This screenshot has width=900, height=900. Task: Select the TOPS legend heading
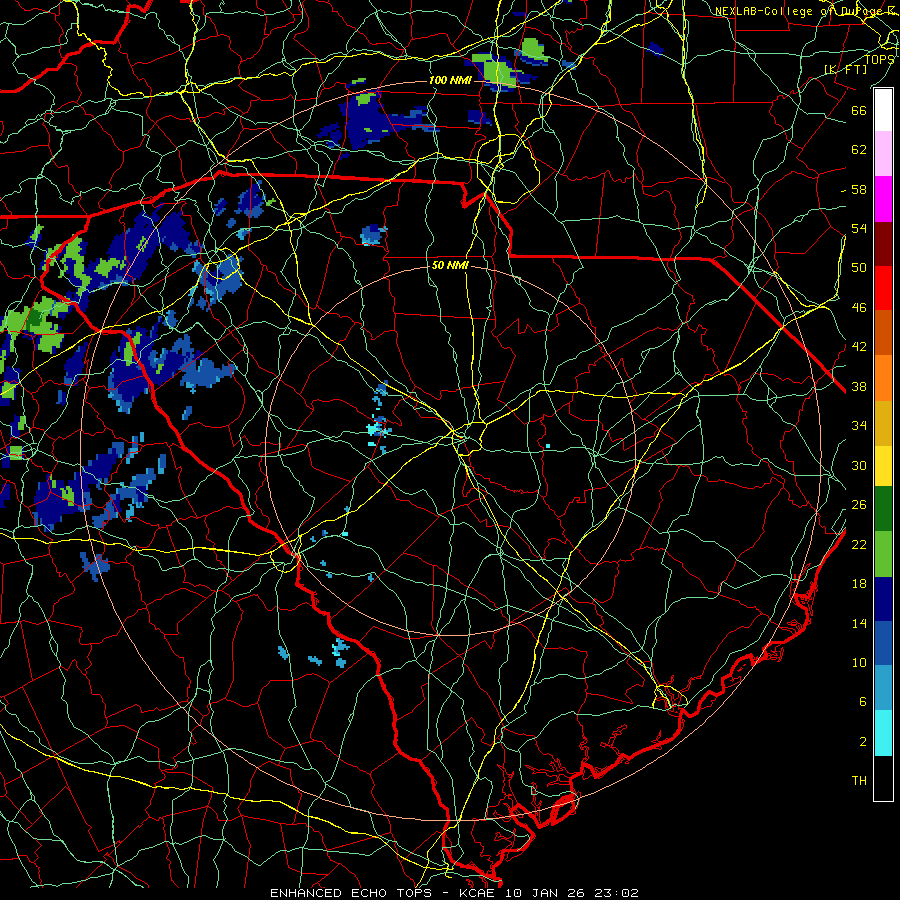pyautogui.click(x=878, y=59)
